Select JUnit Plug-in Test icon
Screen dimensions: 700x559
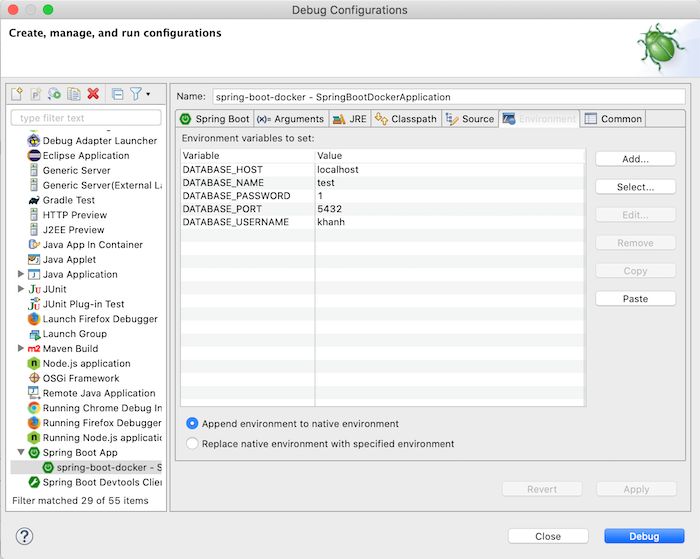[x=34, y=304]
